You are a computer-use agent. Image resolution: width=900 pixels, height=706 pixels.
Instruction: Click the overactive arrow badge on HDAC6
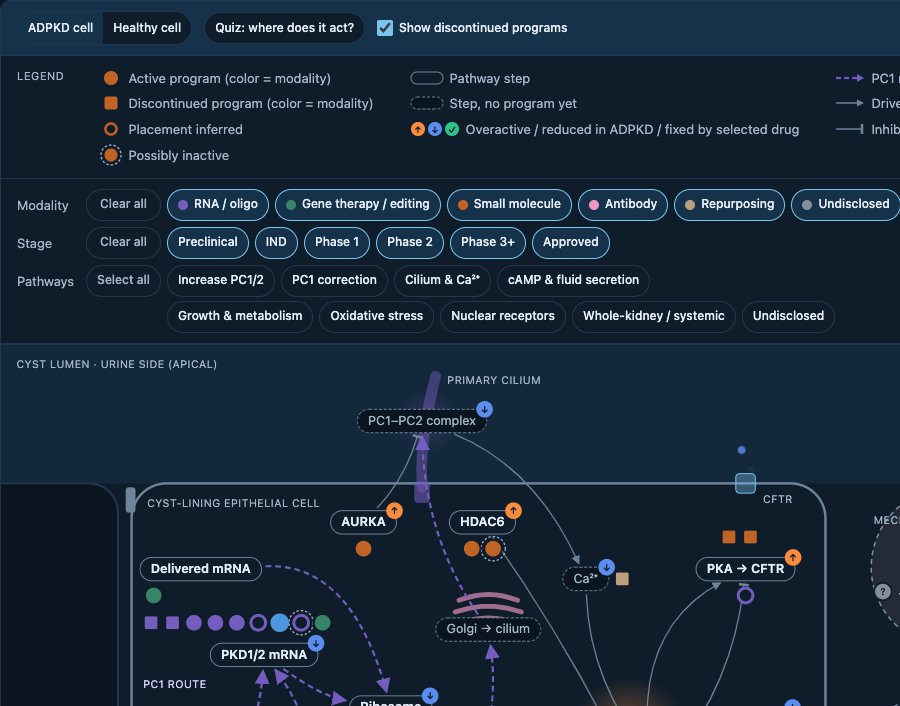click(513, 510)
